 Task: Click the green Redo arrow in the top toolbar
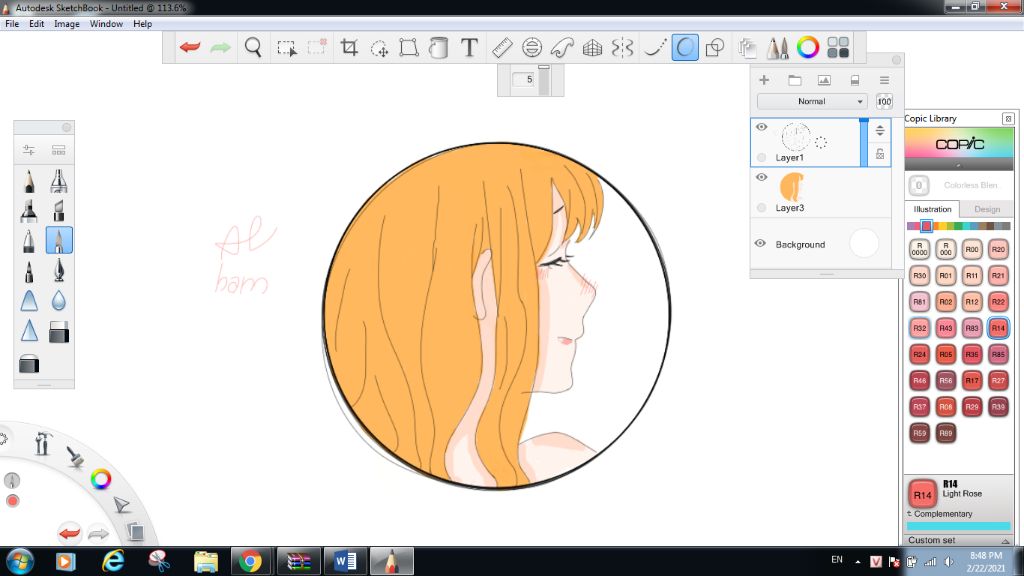coord(221,48)
